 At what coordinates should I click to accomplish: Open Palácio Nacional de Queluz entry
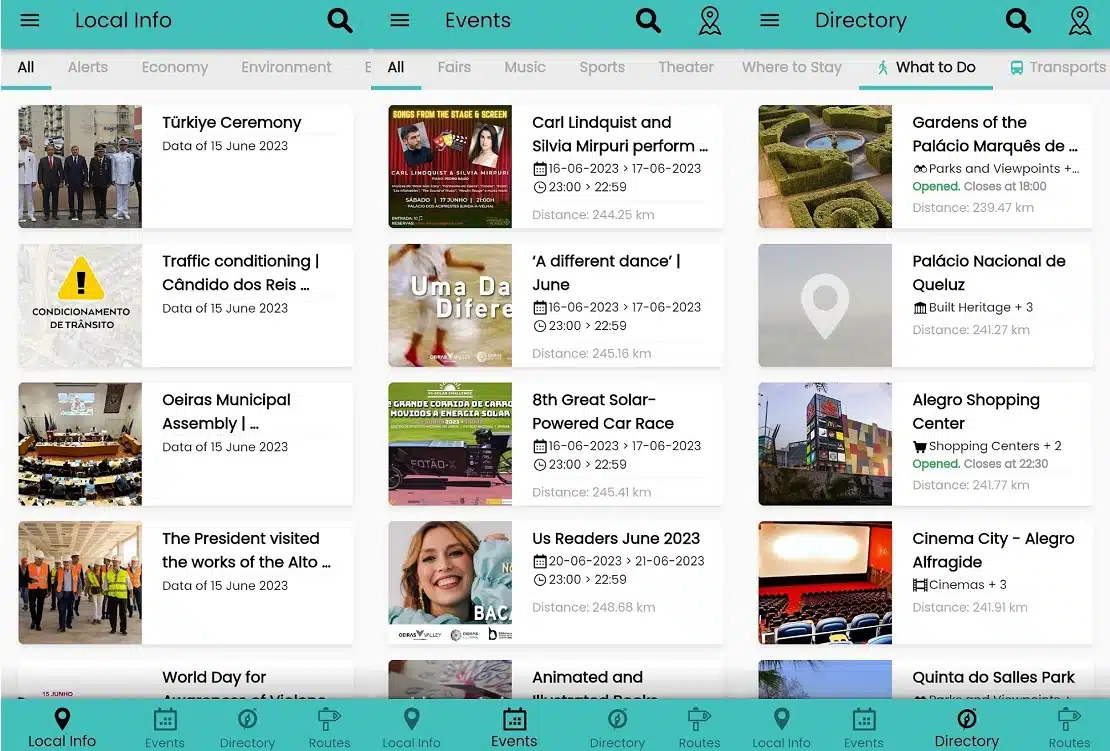pyautogui.click(x=926, y=305)
